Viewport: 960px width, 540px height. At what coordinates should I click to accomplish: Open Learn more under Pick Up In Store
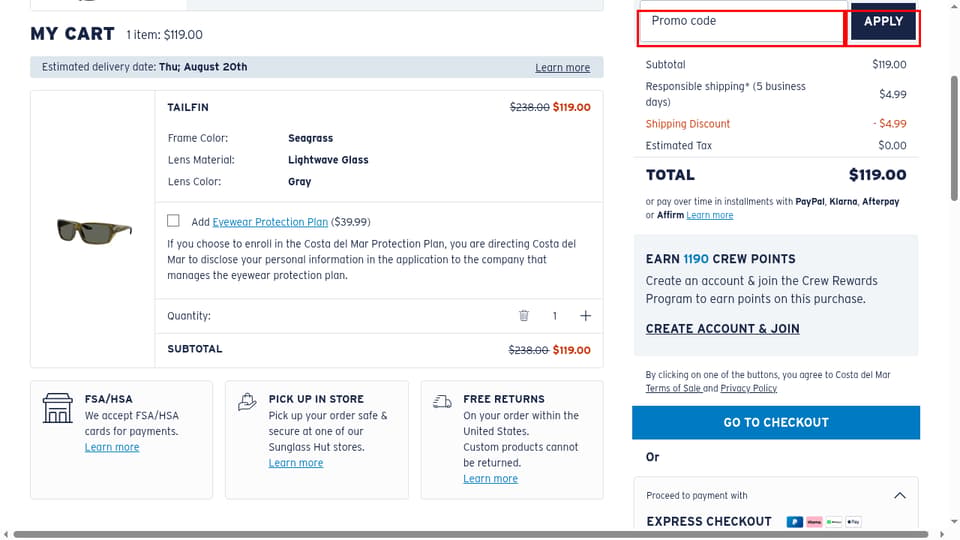tap(296, 463)
